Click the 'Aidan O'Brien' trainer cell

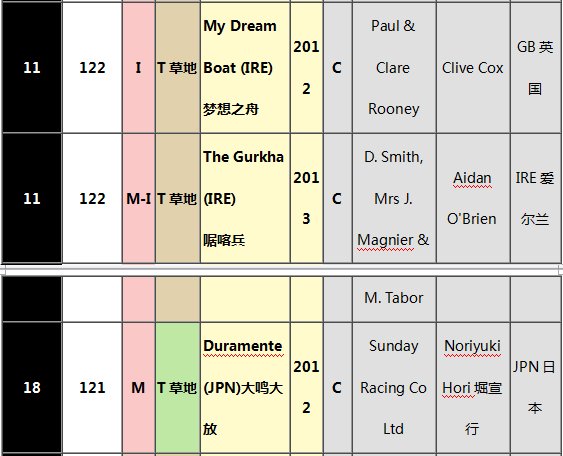[x=473, y=199]
